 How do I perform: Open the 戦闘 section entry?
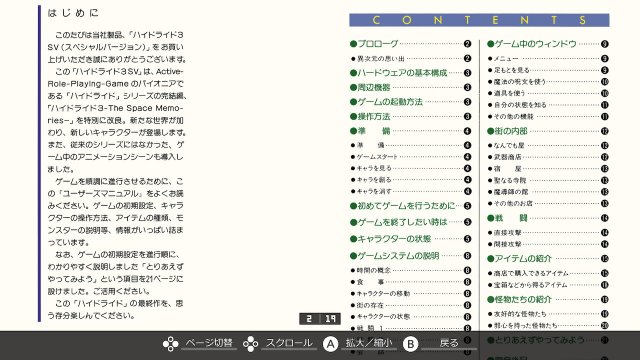tap(548, 218)
